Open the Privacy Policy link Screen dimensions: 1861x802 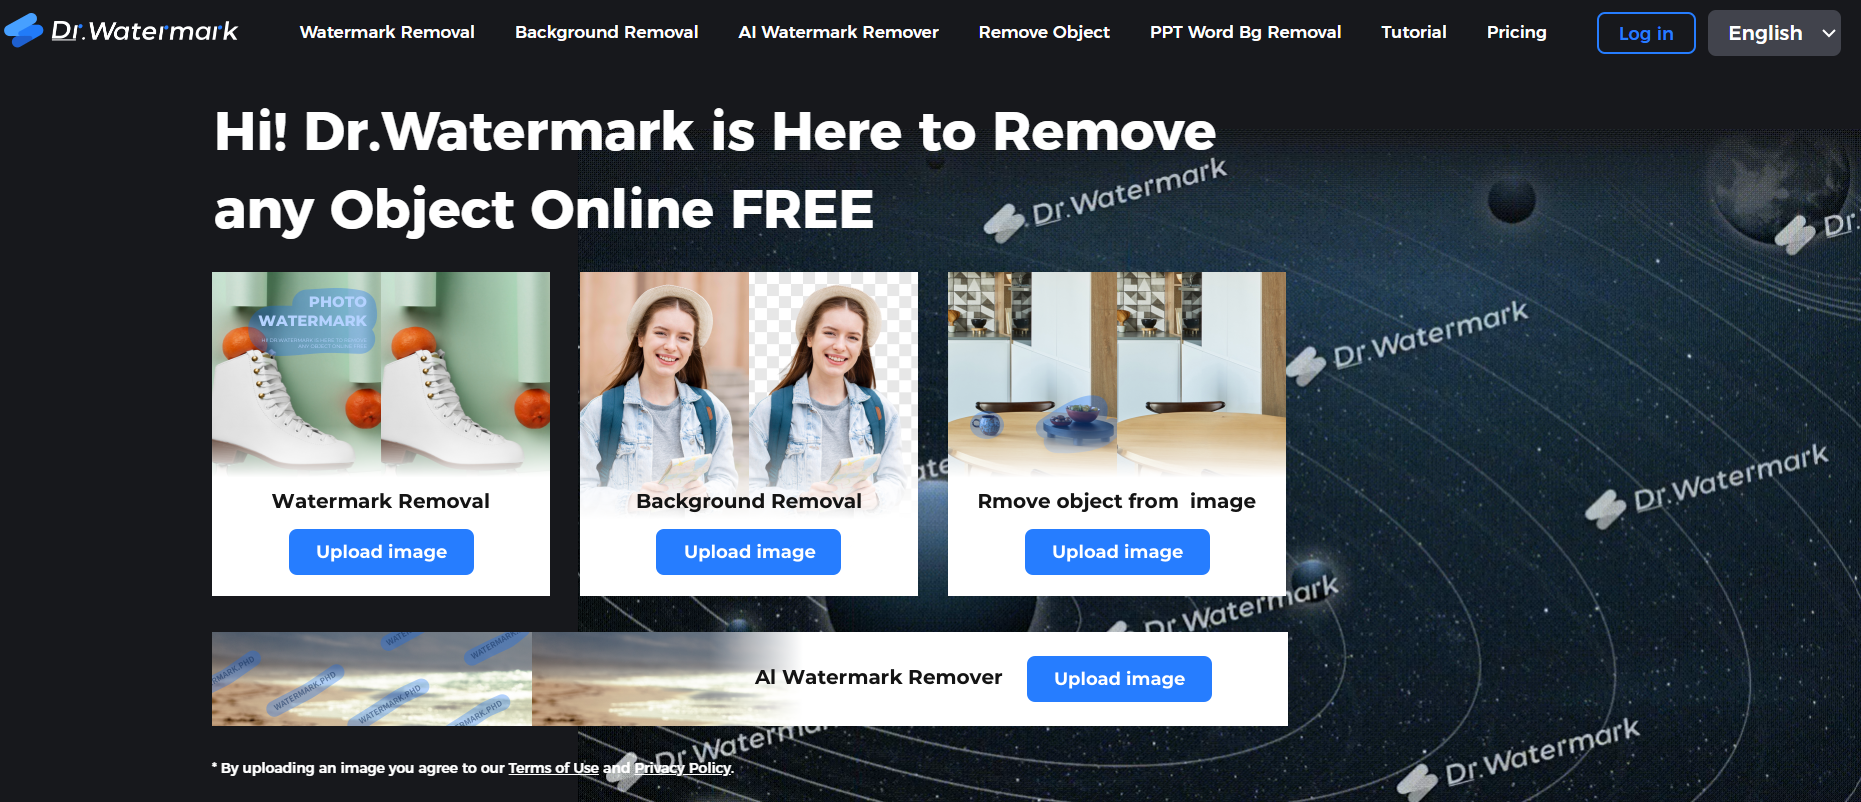[x=682, y=768]
